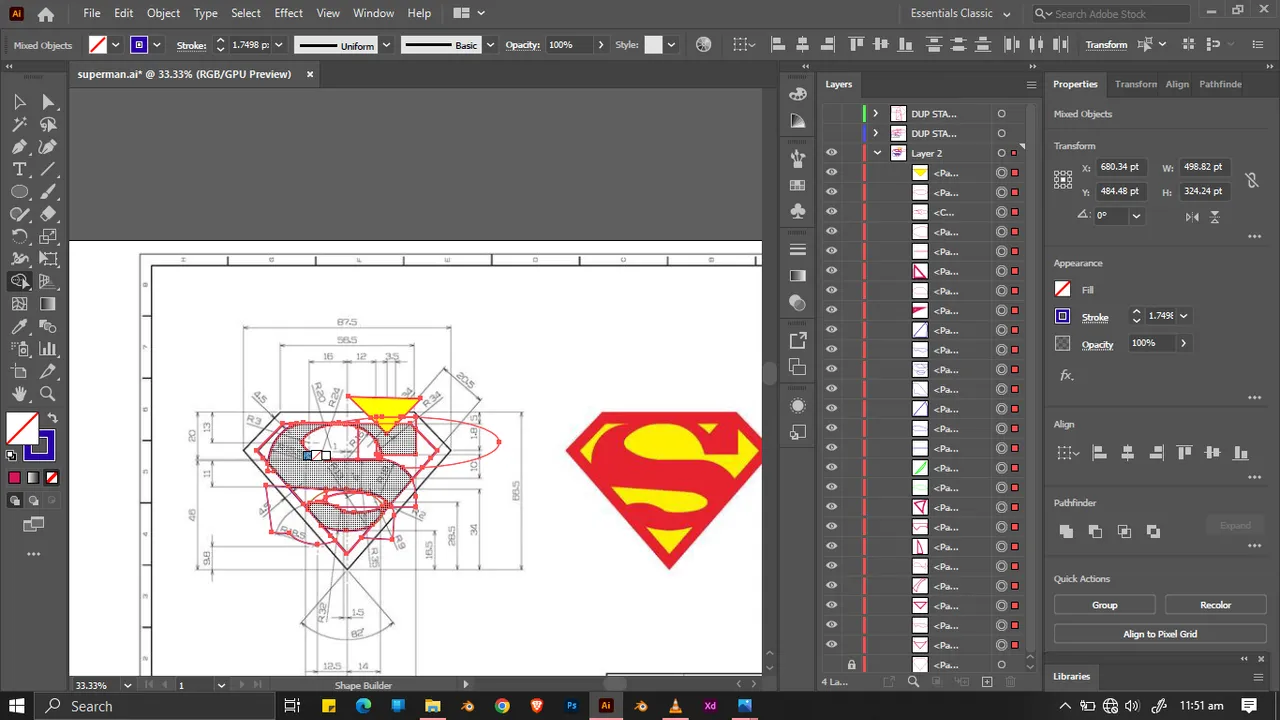1280x720 pixels.
Task: Hide Layer 2 visibility eye
Action: (831, 153)
